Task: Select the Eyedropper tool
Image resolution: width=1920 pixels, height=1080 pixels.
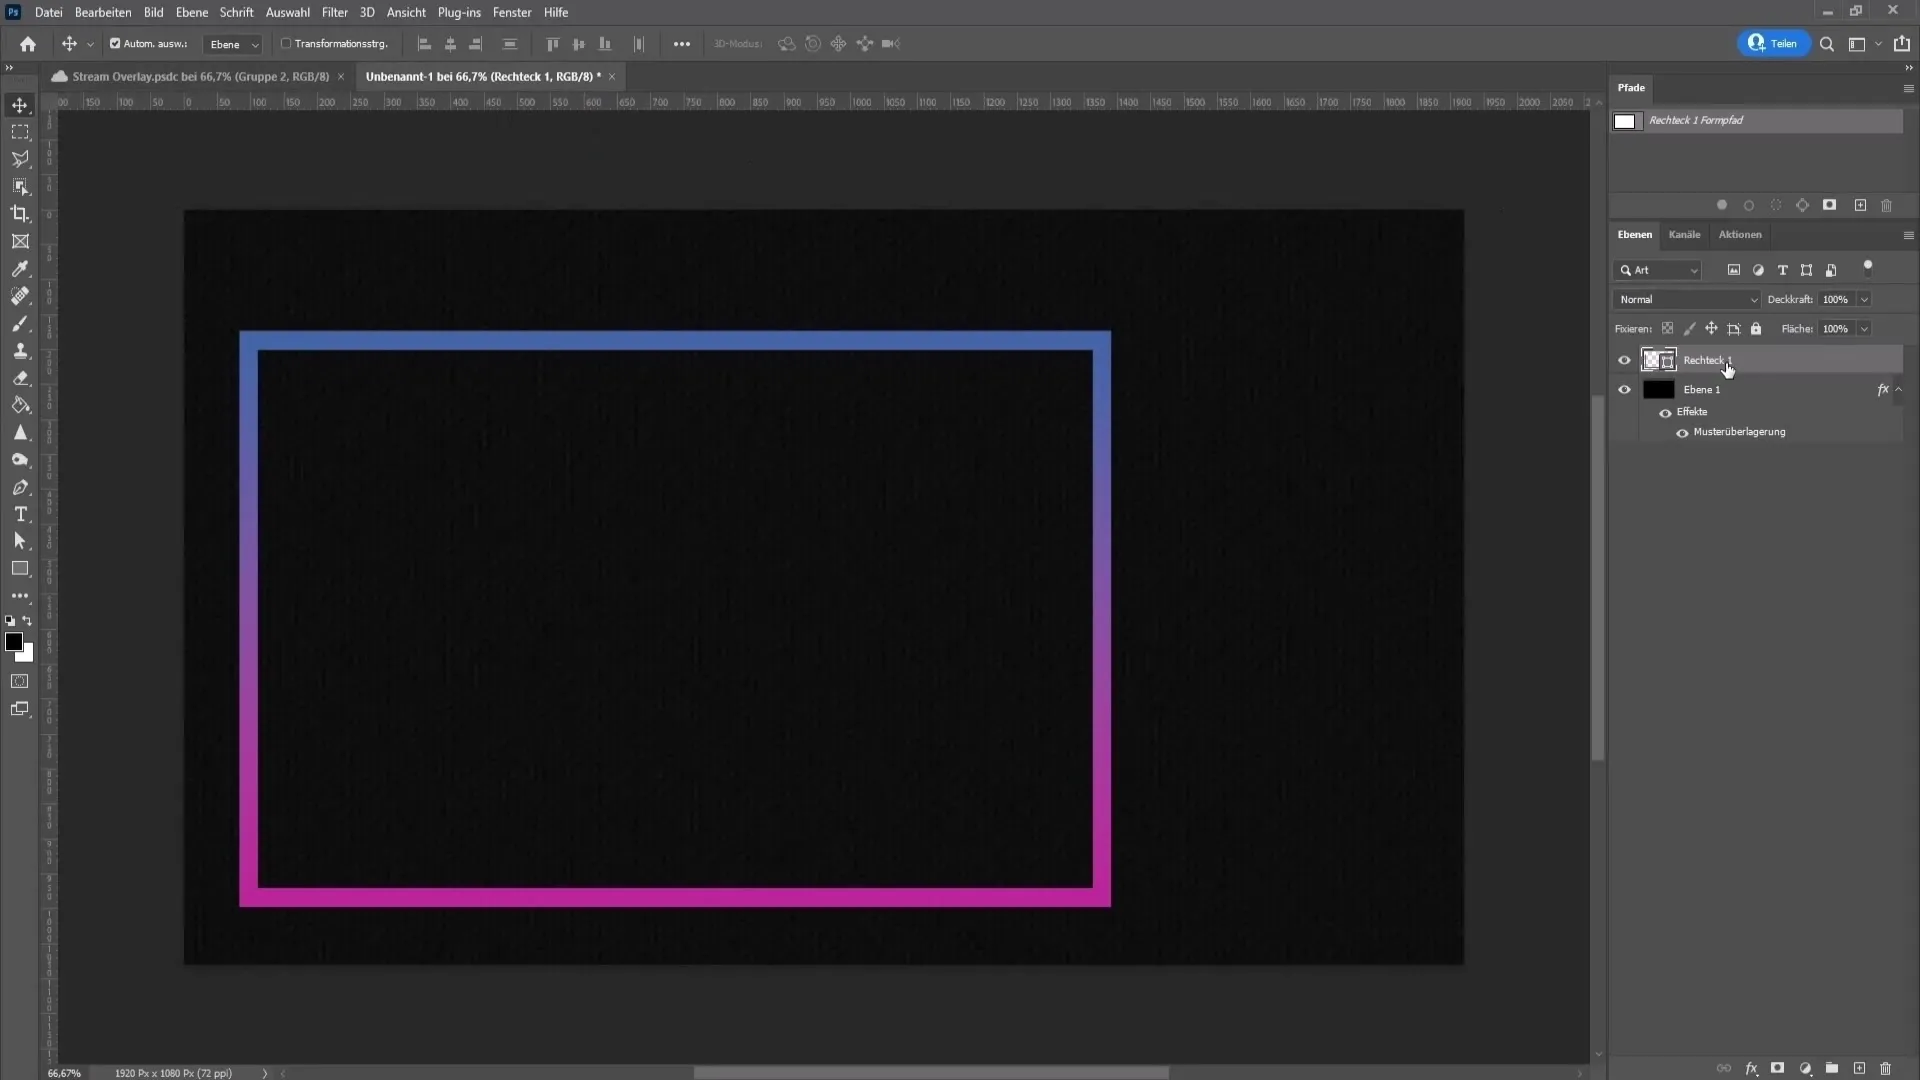Action: pos(20,269)
